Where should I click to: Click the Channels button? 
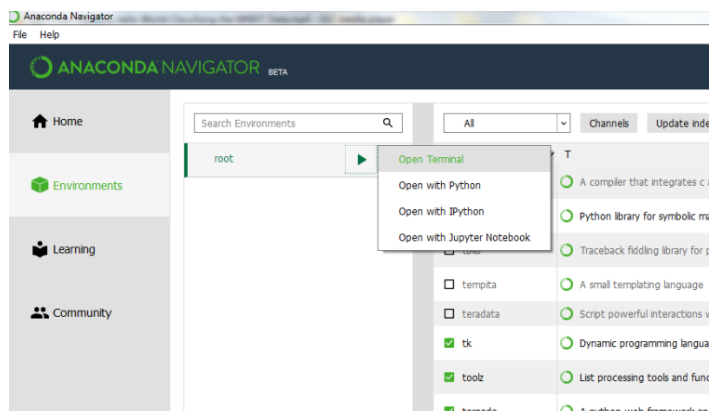(609, 123)
